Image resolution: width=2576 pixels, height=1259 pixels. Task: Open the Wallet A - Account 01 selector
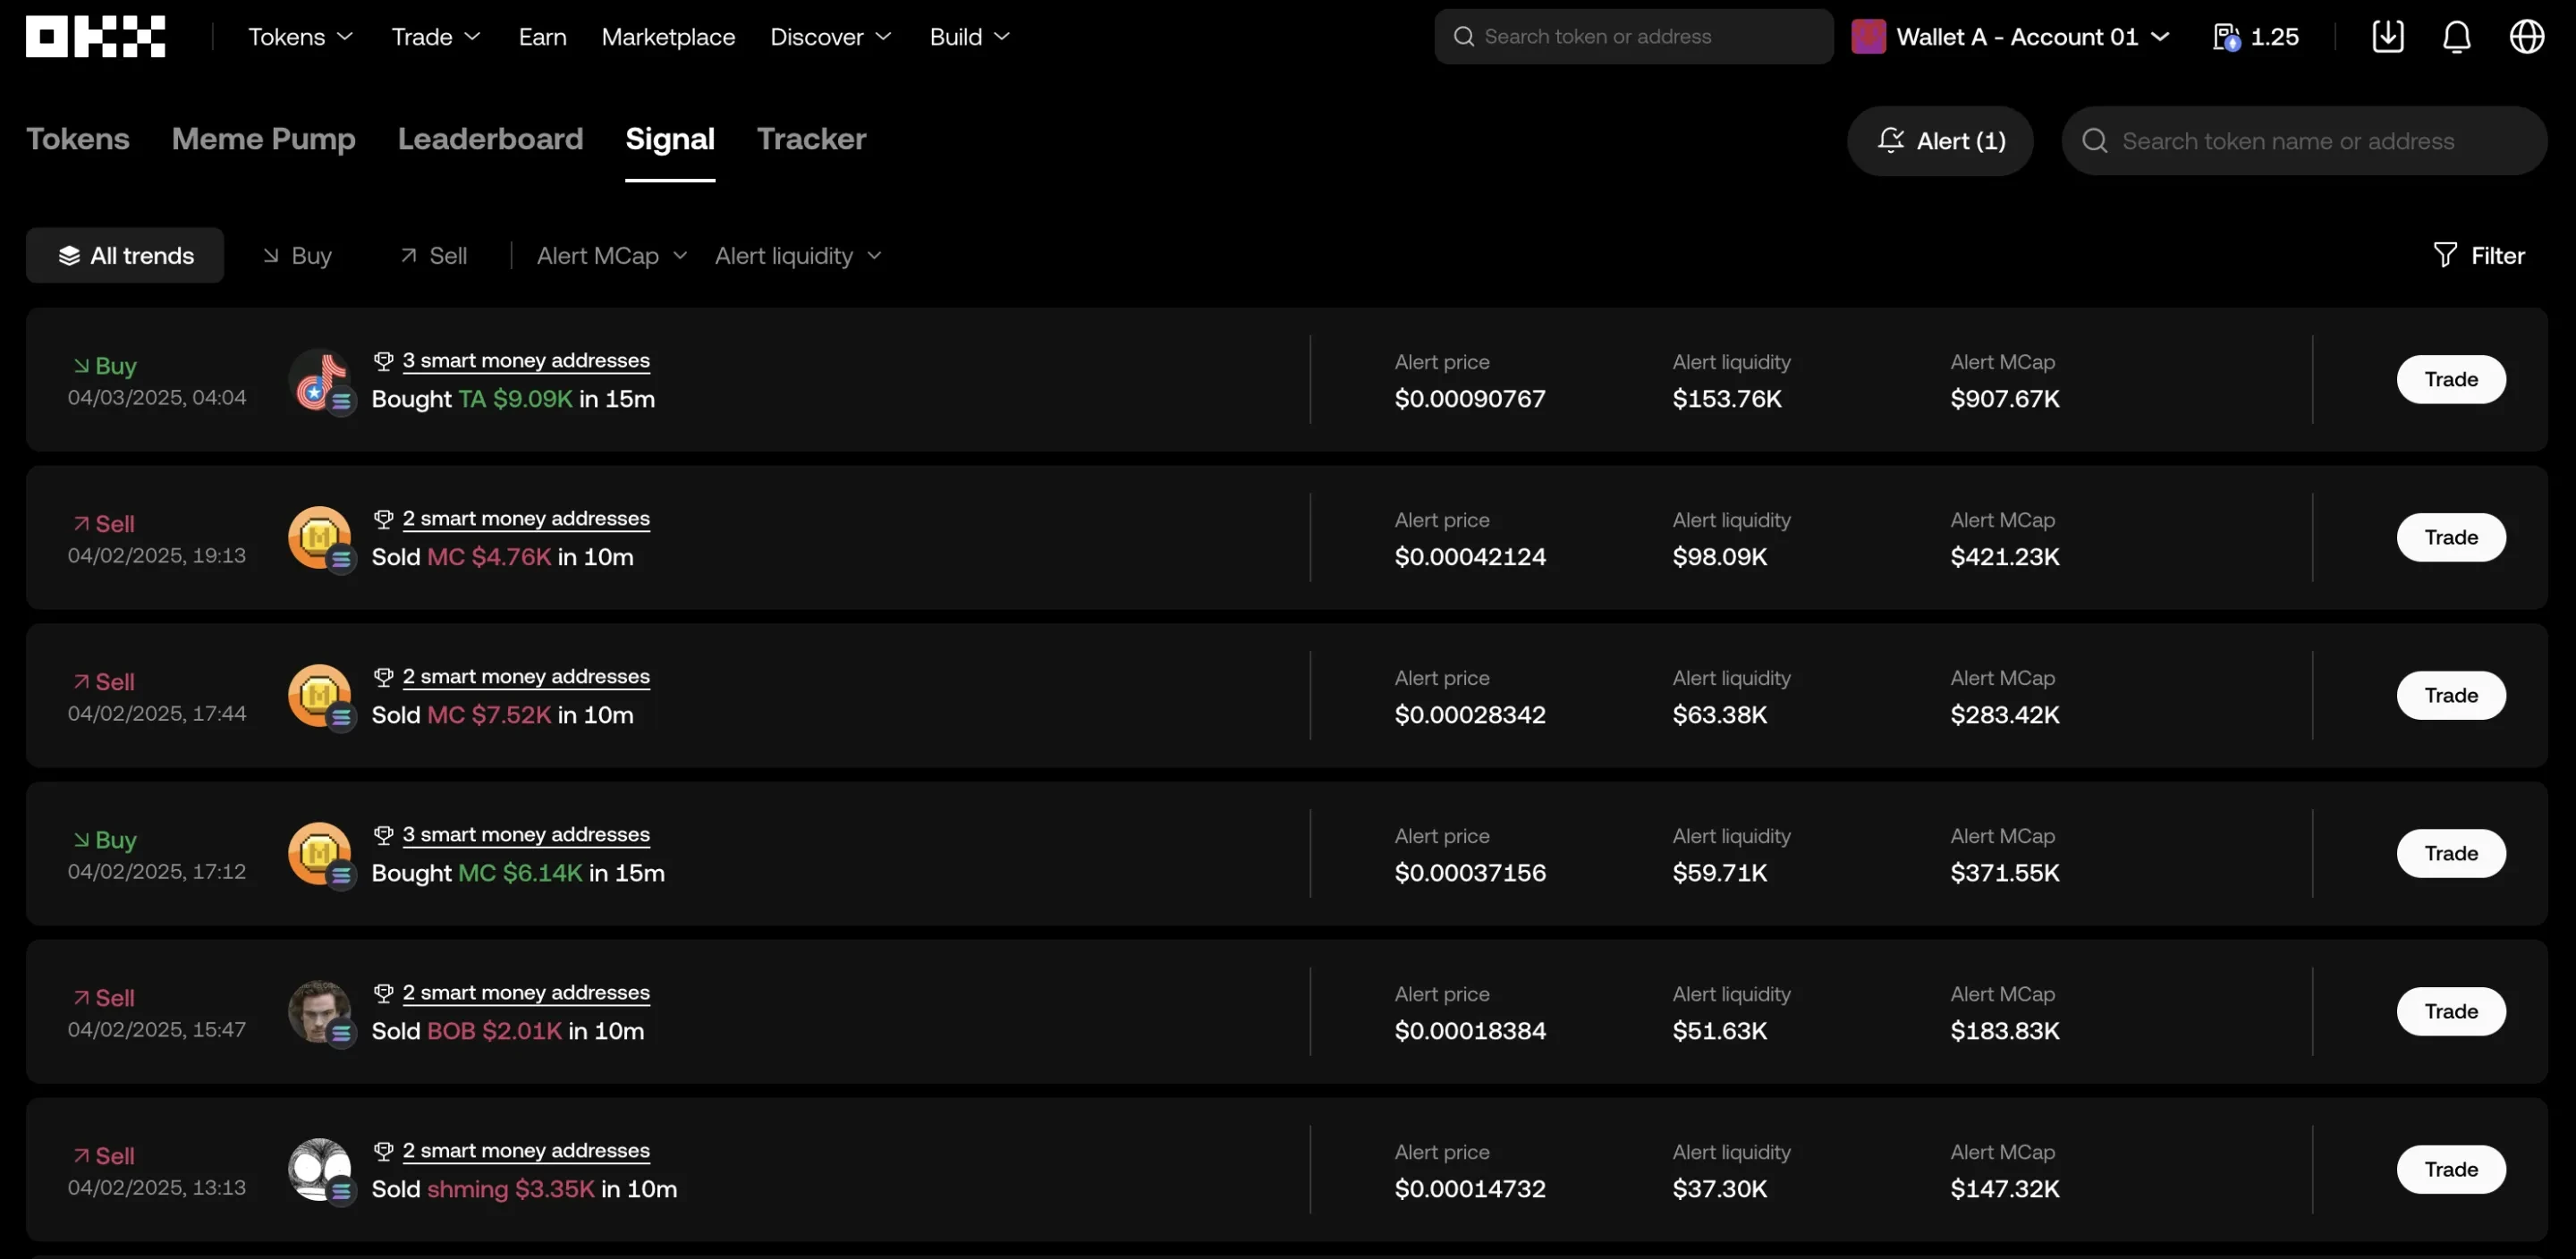(2010, 37)
